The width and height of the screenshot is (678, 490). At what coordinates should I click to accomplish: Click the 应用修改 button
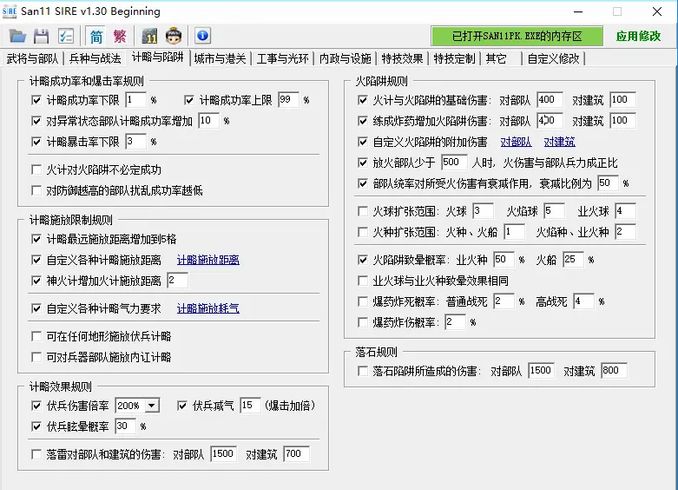[x=639, y=37]
